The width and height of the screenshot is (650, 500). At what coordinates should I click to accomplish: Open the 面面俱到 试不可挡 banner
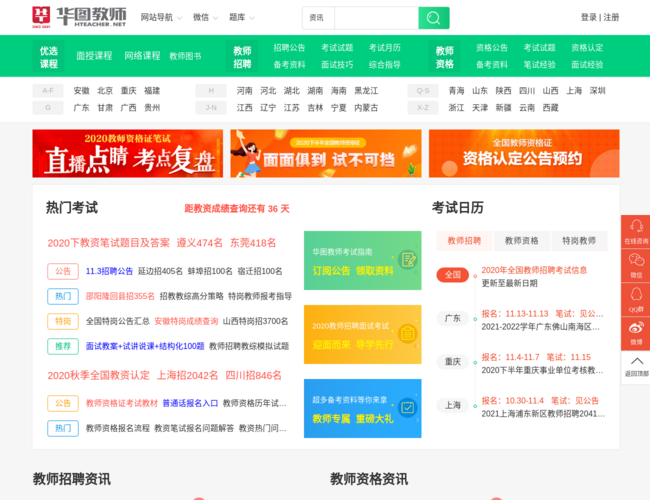tap(326, 153)
